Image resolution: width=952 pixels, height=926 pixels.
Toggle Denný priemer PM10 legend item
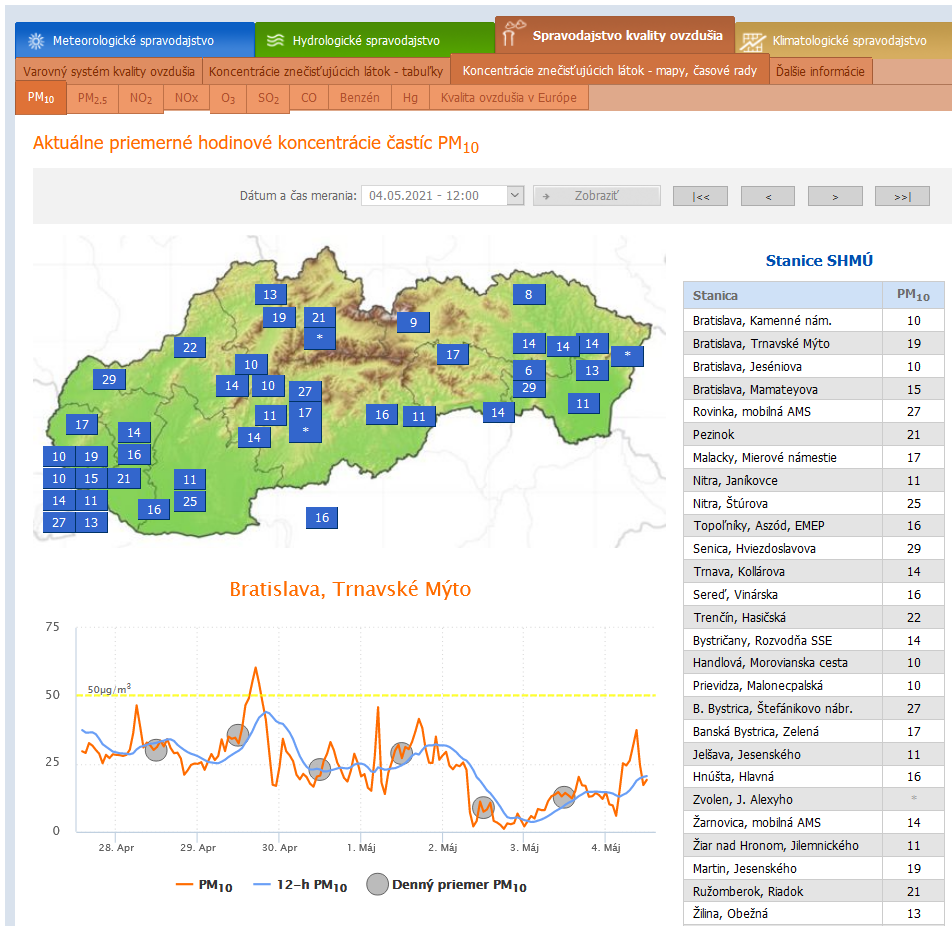point(446,885)
